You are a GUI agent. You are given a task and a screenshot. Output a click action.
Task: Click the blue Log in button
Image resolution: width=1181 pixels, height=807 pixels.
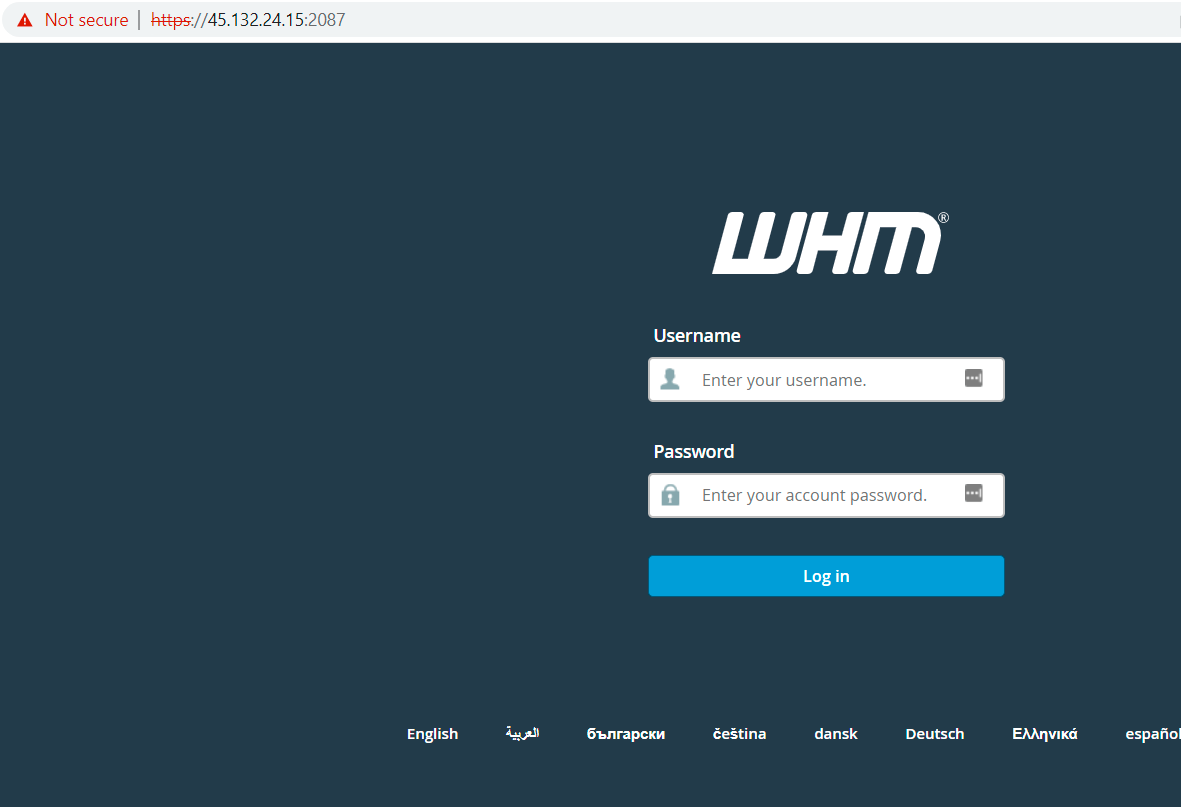[826, 576]
